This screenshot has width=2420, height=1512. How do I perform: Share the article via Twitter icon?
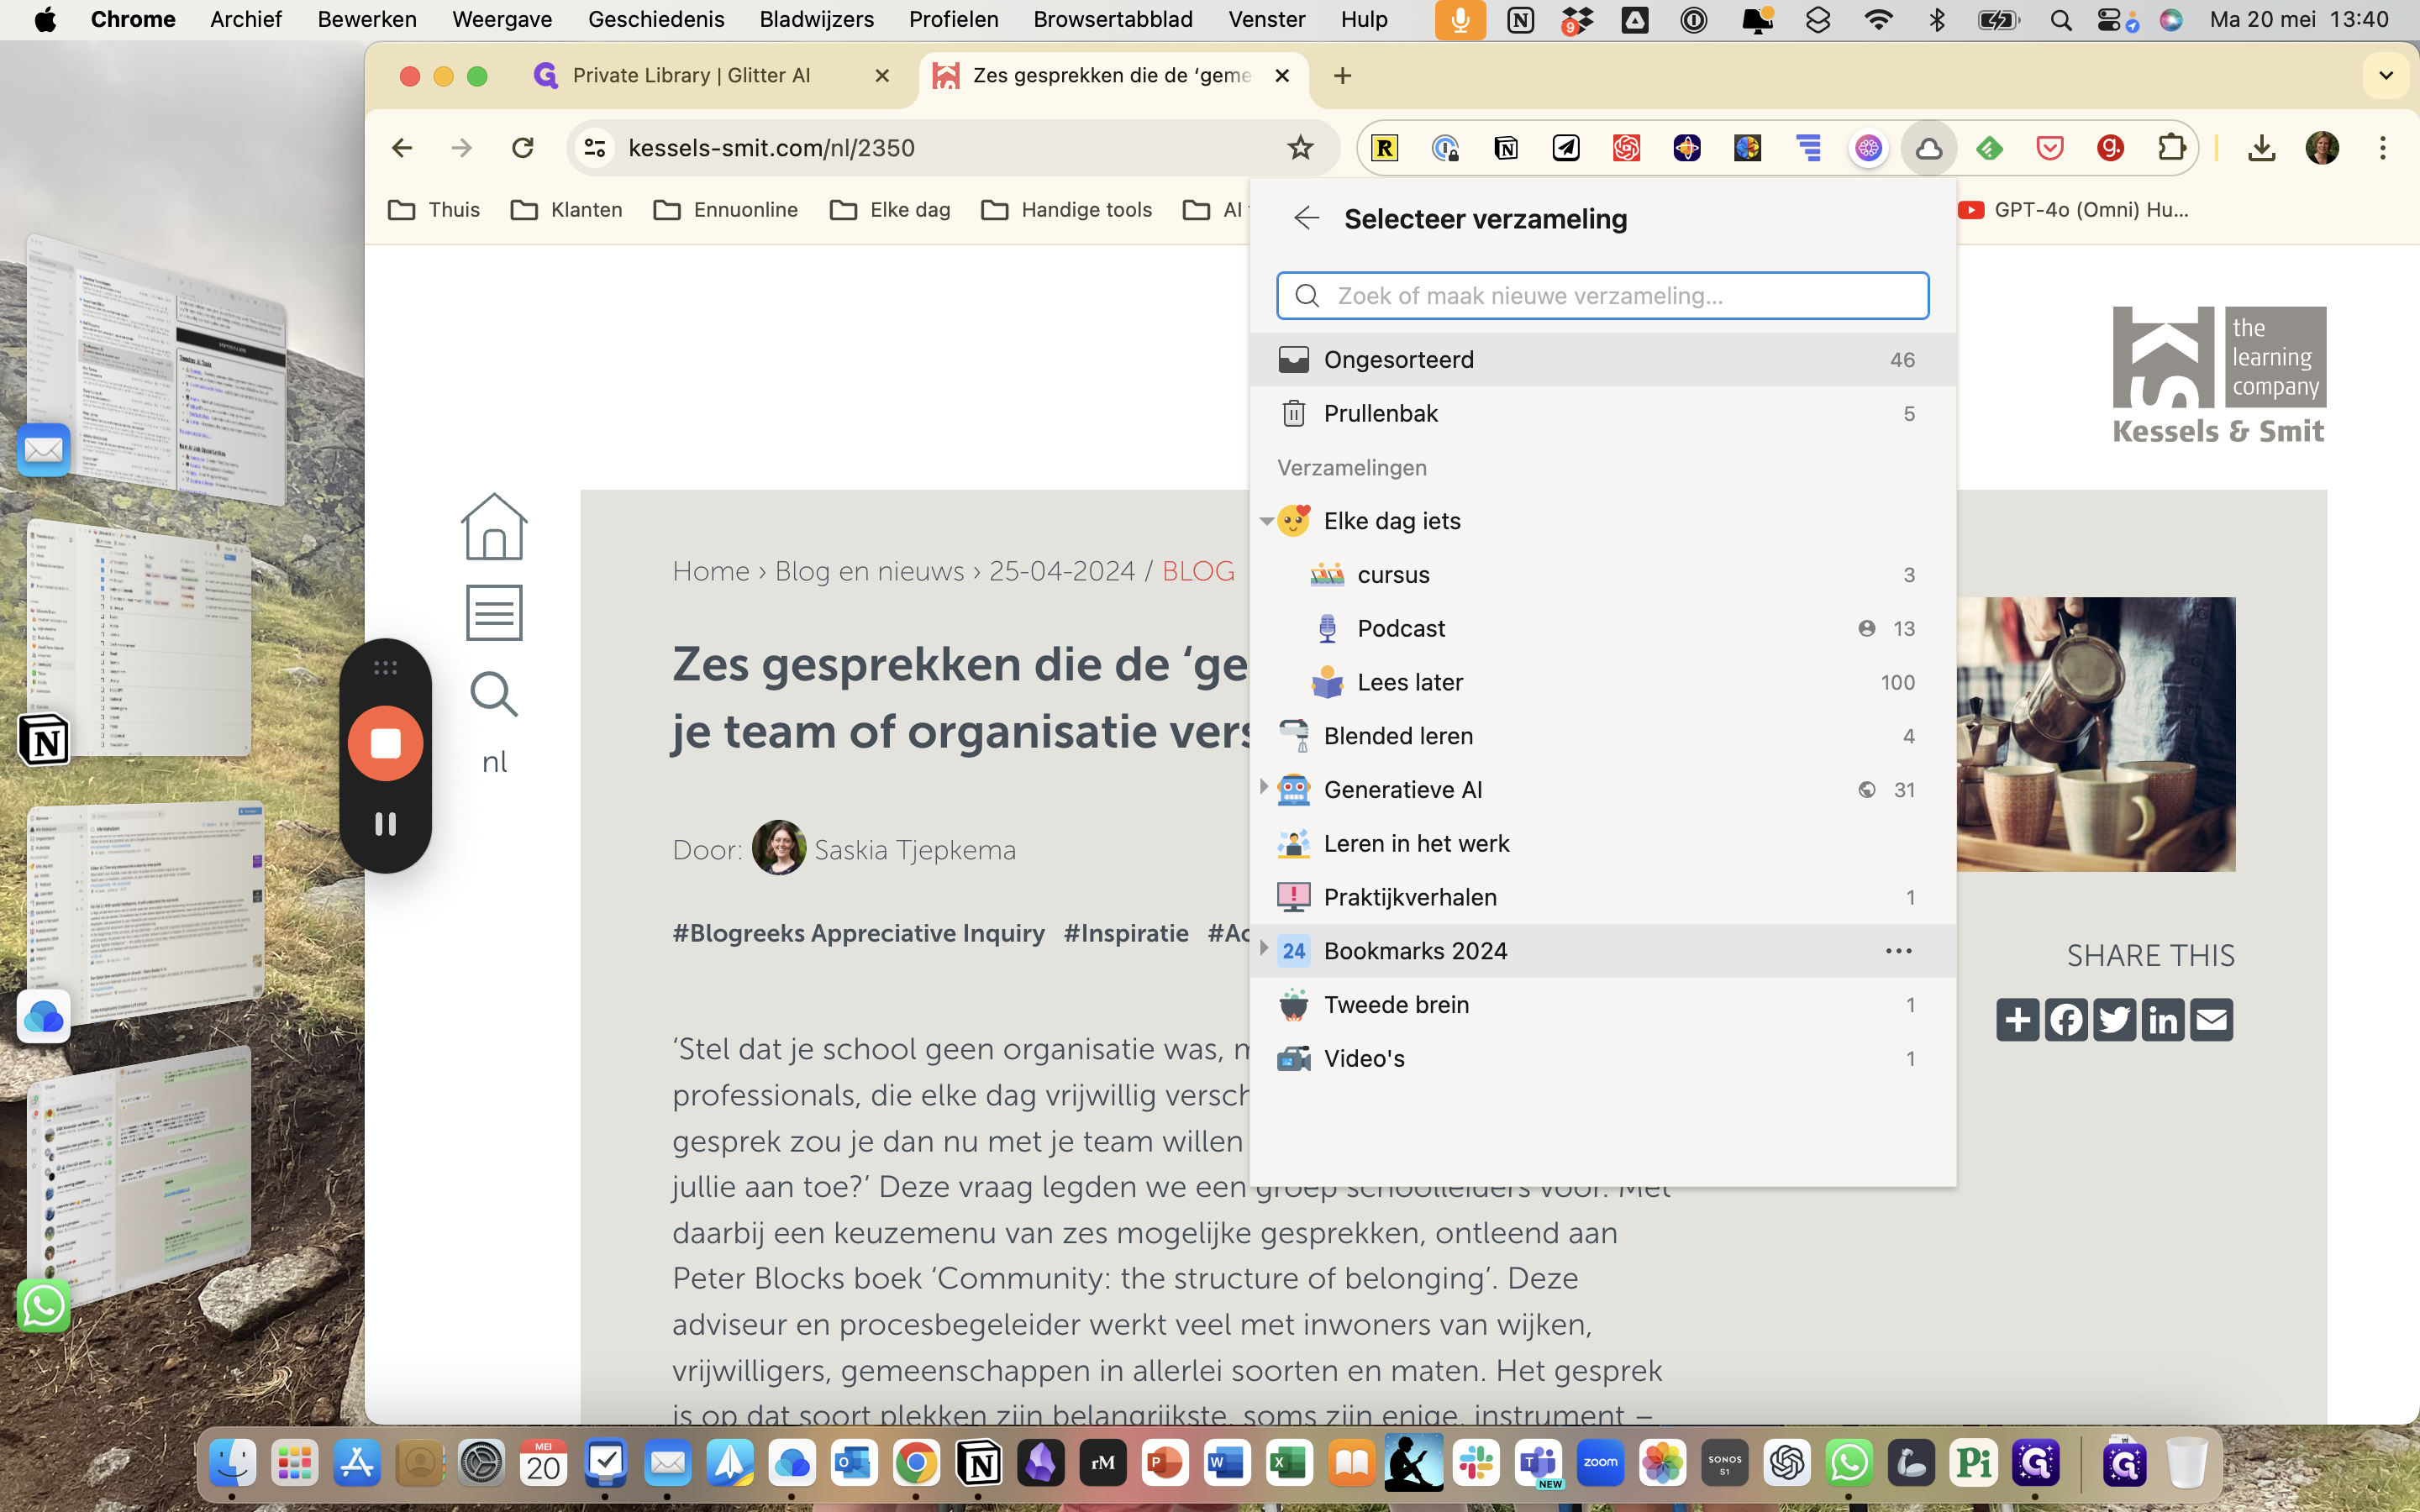pyautogui.click(x=2114, y=1019)
